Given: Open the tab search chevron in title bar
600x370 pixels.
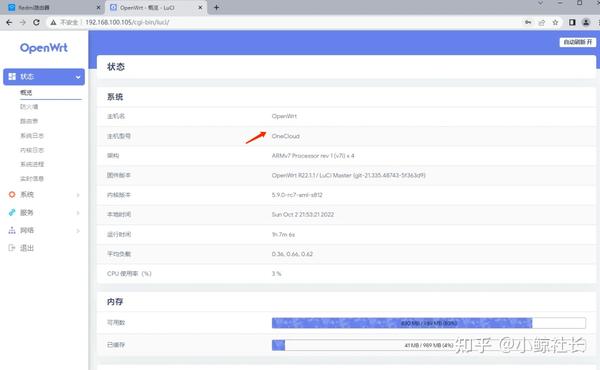Looking at the screenshot, I should click(x=540, y=3).
